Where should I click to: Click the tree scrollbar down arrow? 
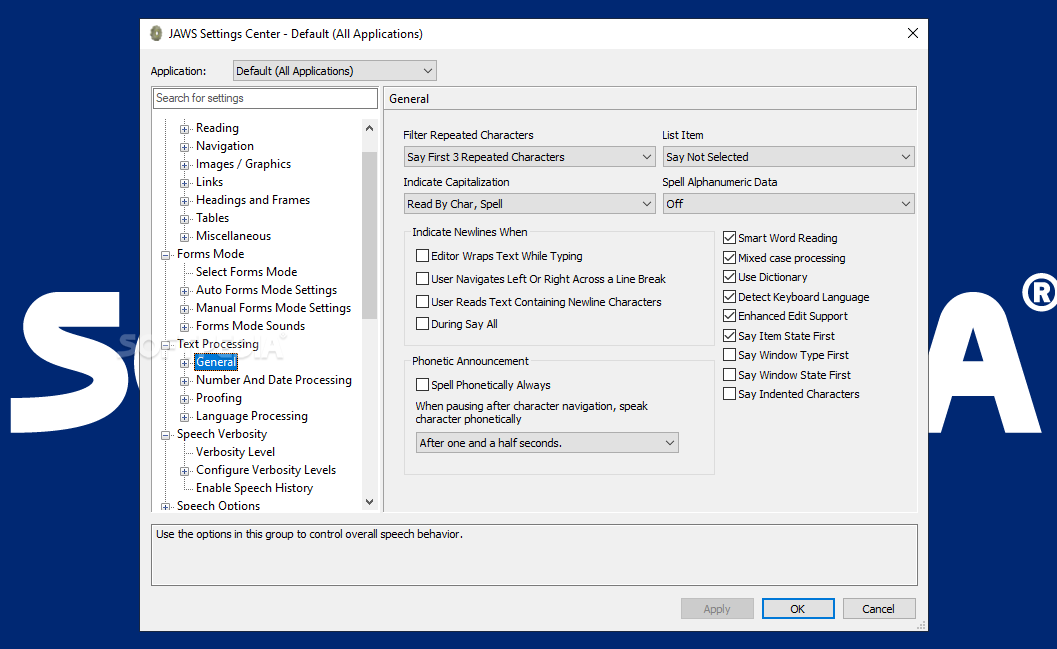tap(369, 502)
